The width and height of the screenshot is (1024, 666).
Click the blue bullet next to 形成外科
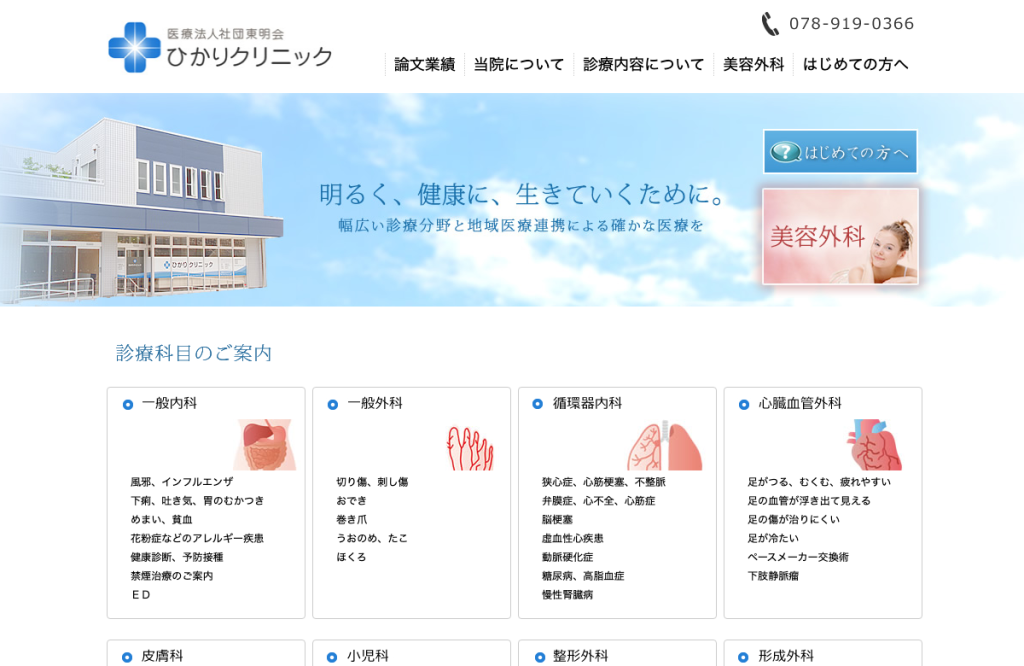(743, 658)
